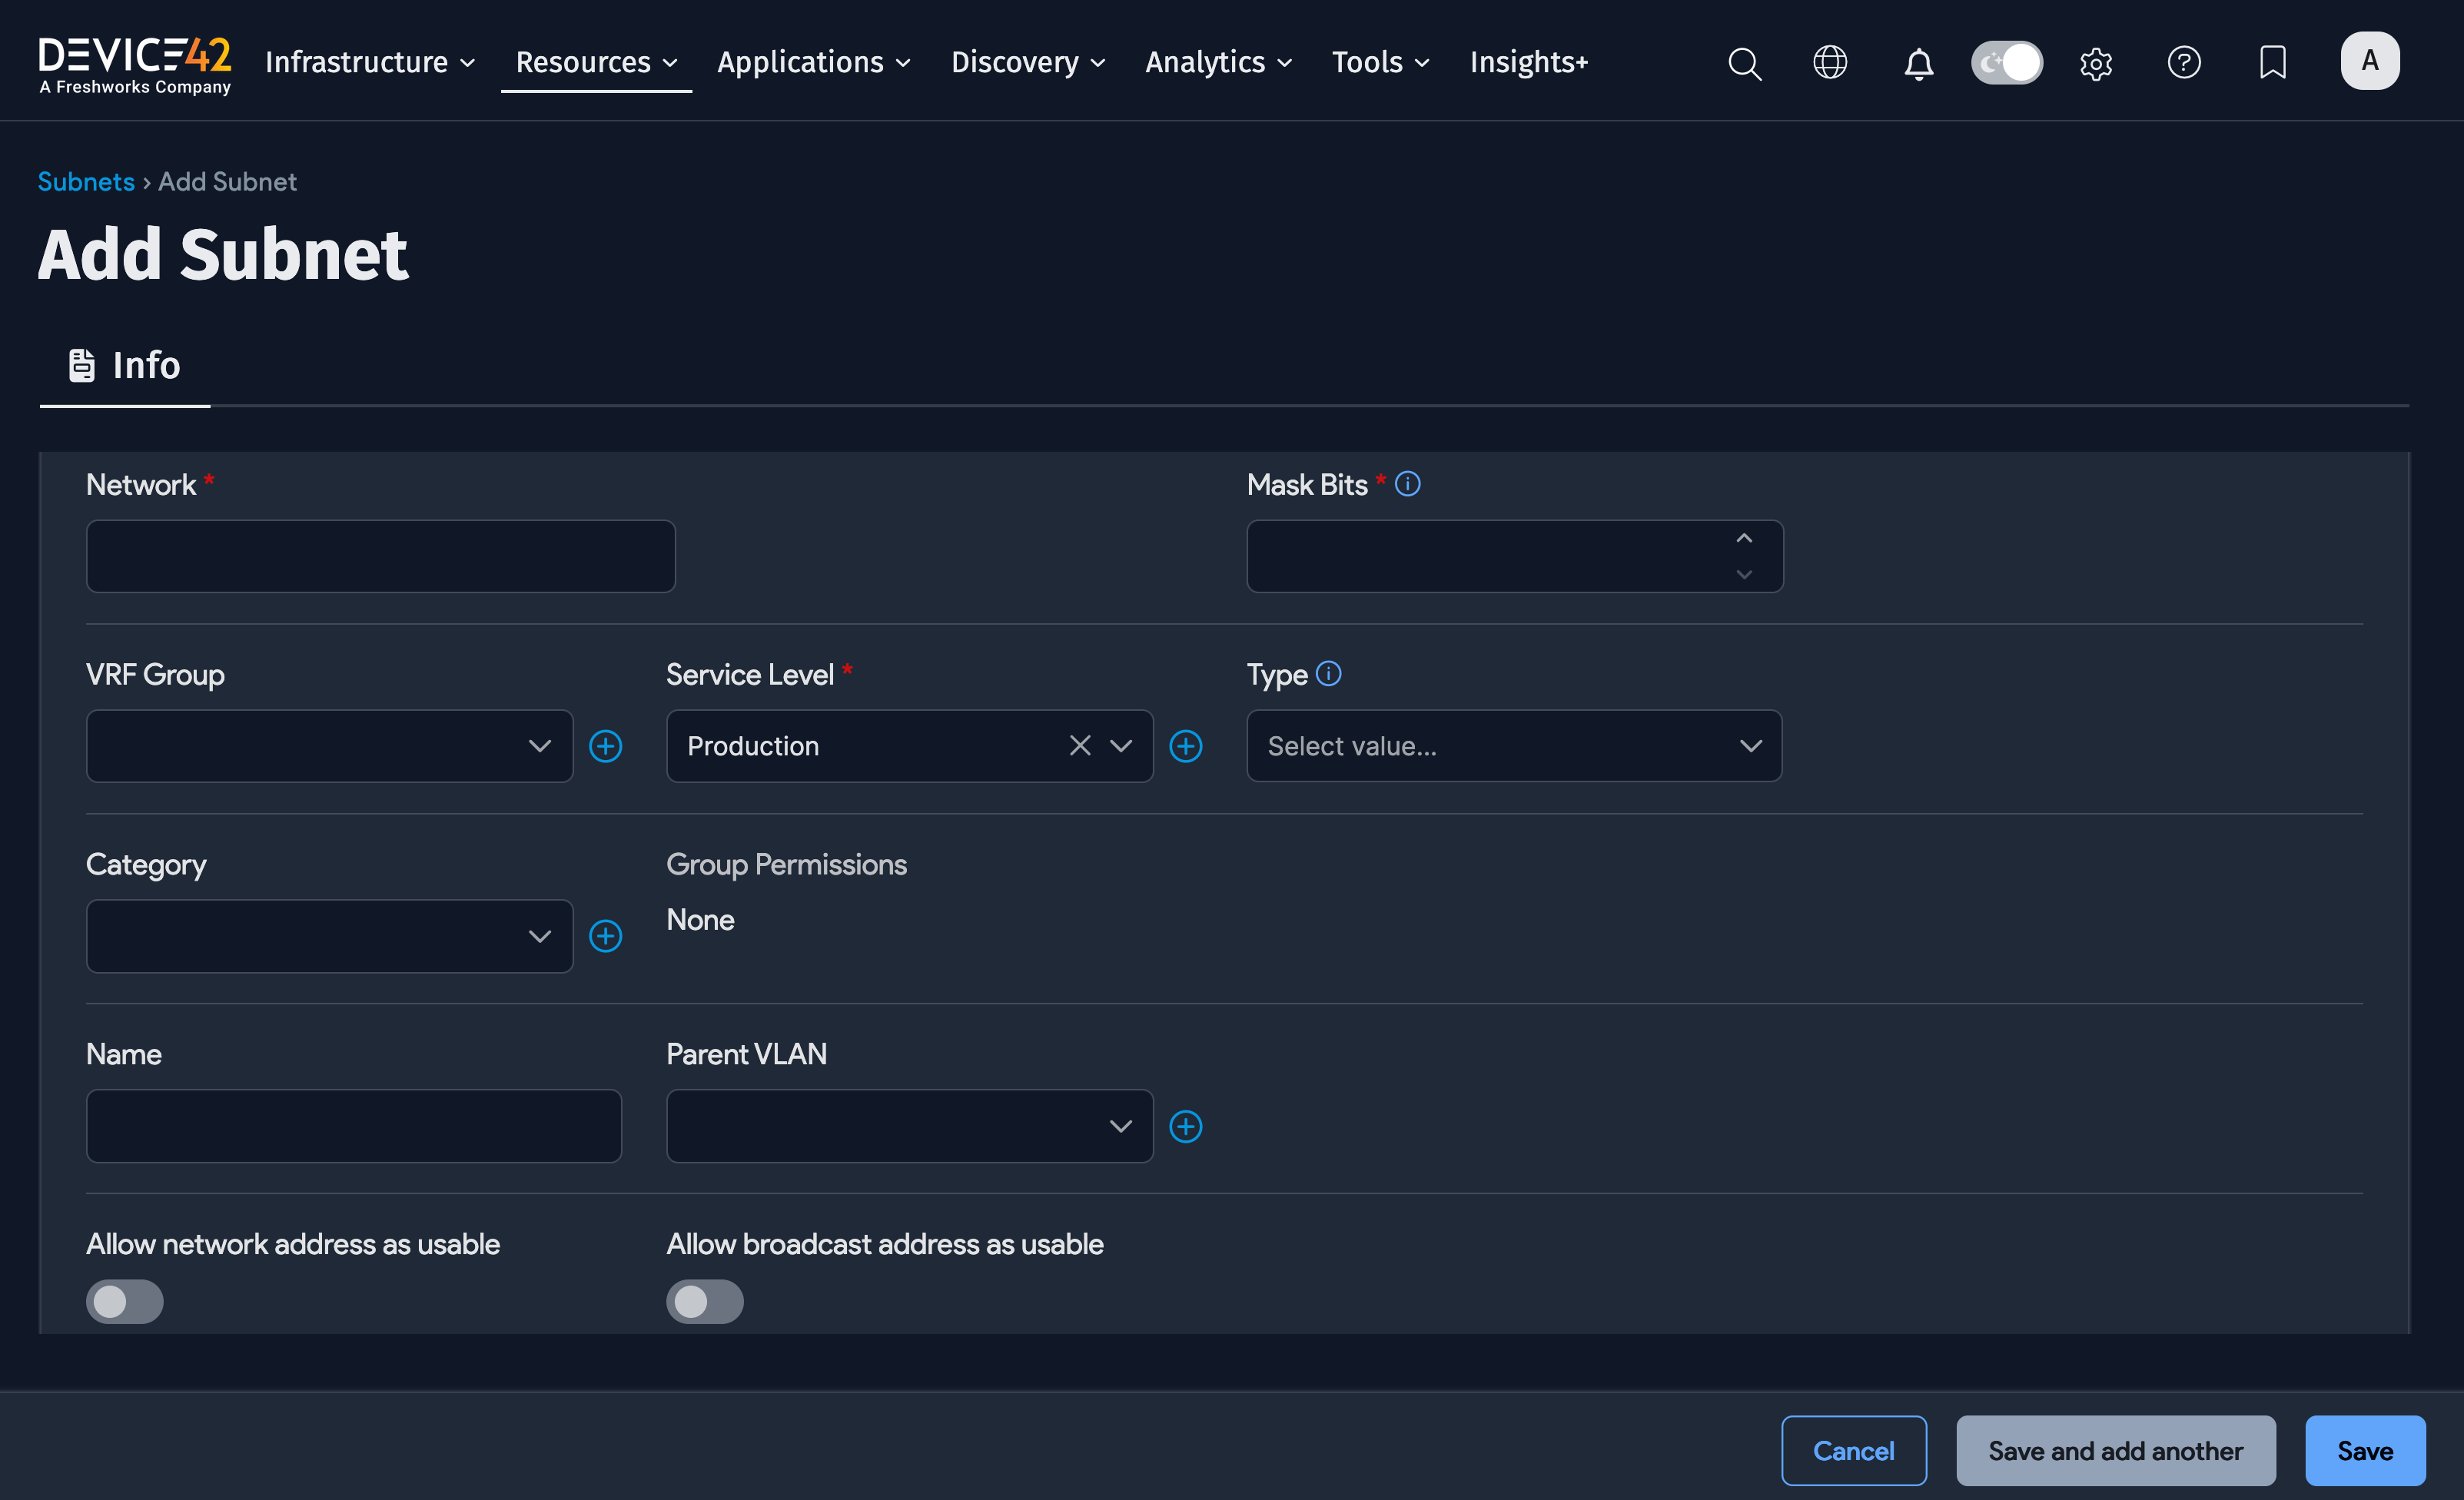This screenshot has height=1500, width=2464.
Task: Increment Mask Bits with the up arrow
Action: 1743,538
